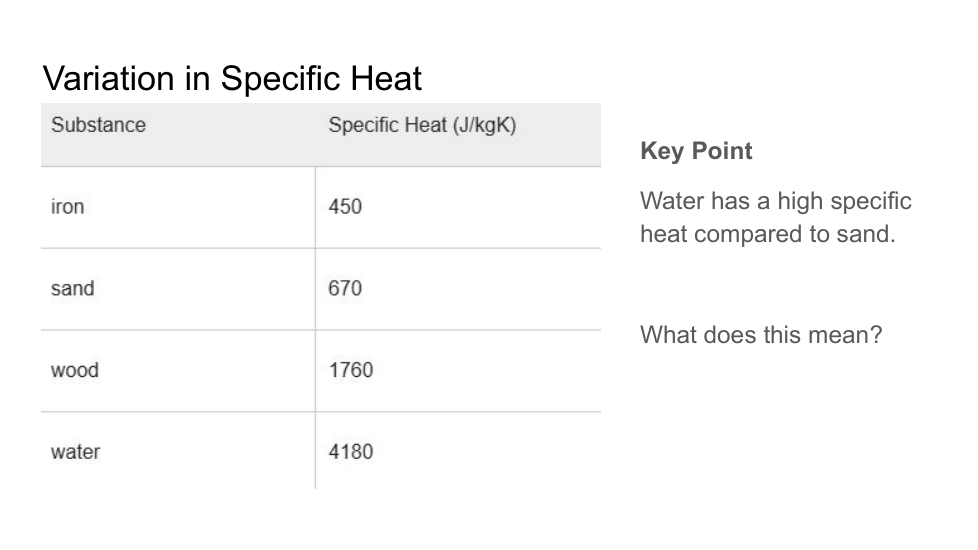978x550 pixels.
Task: Click the '1760' value cell
Action: [x=458, y=371]
